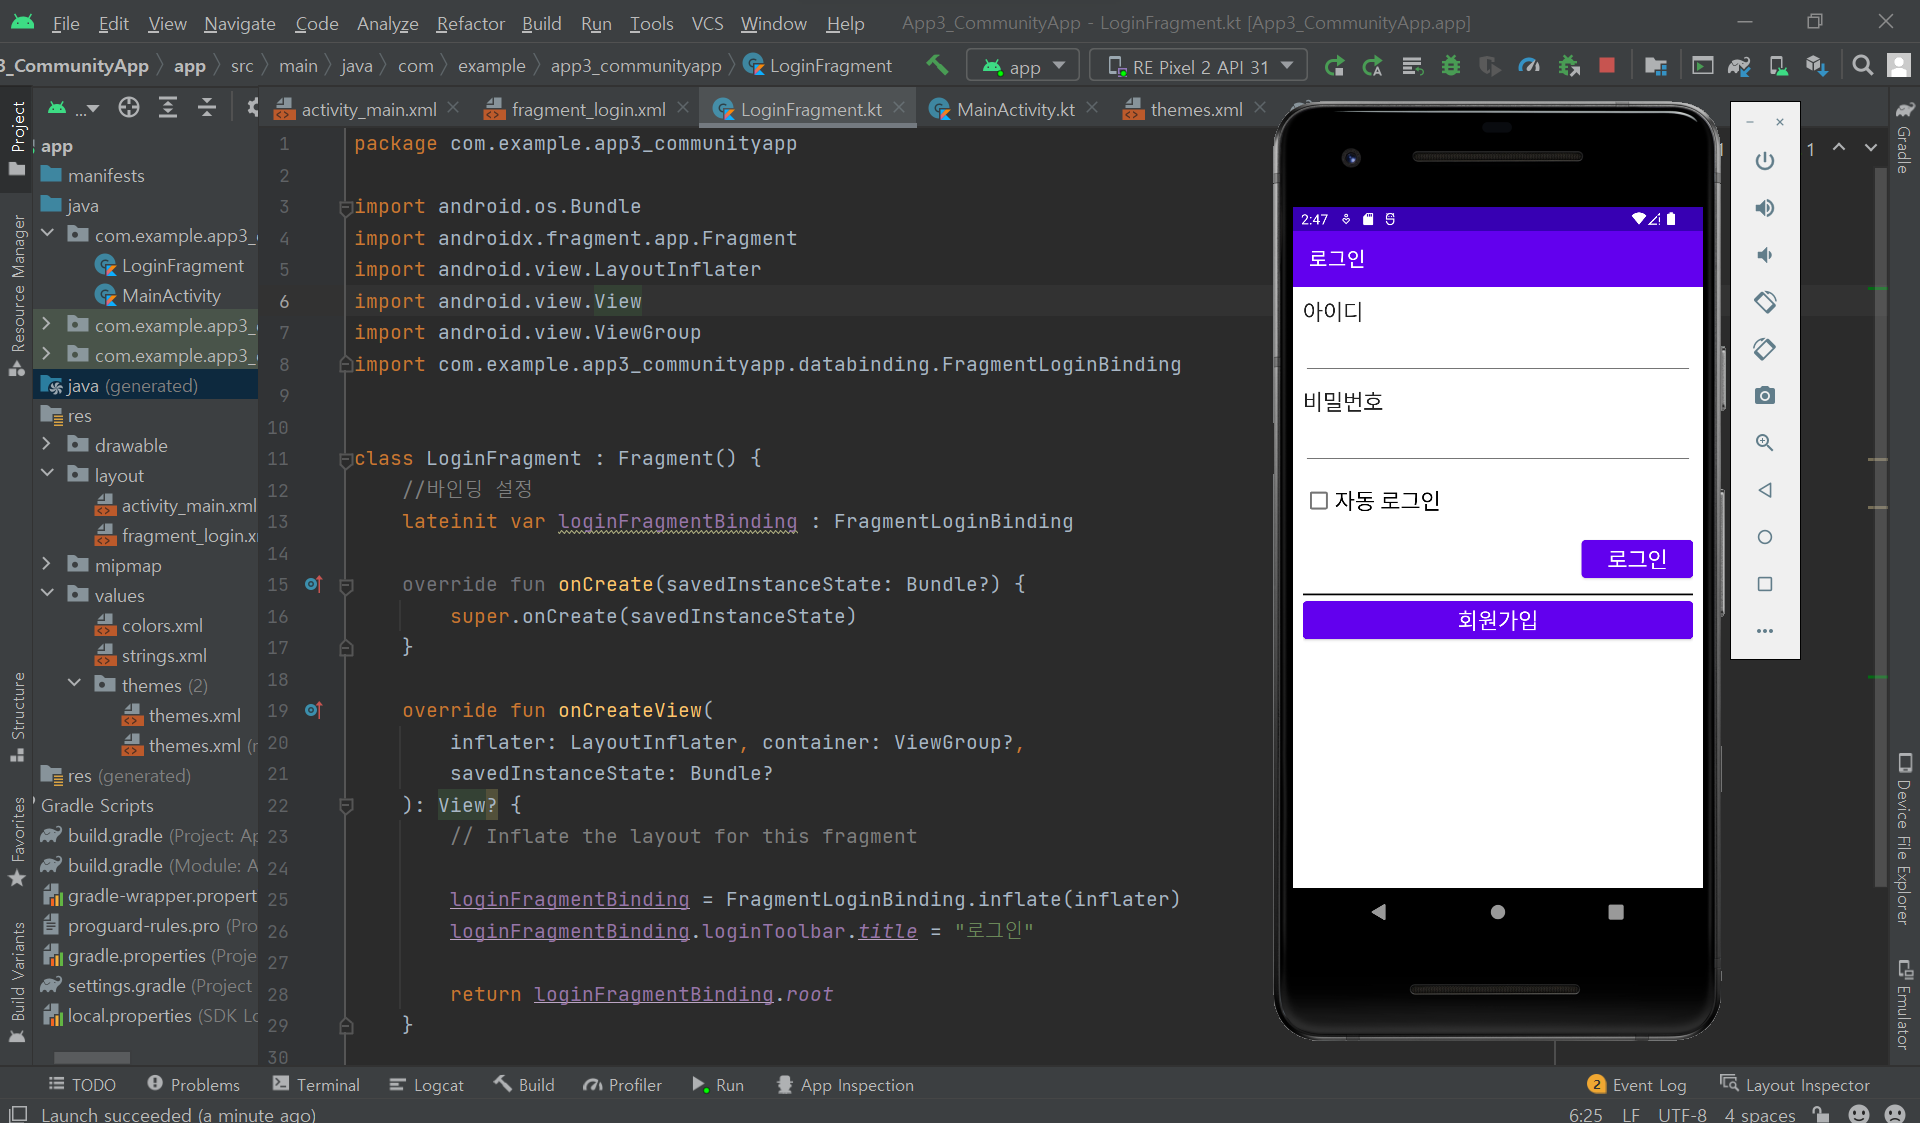Open Search Everywhere magnifier icon

pyautogui.click(x=1862, y=66)
